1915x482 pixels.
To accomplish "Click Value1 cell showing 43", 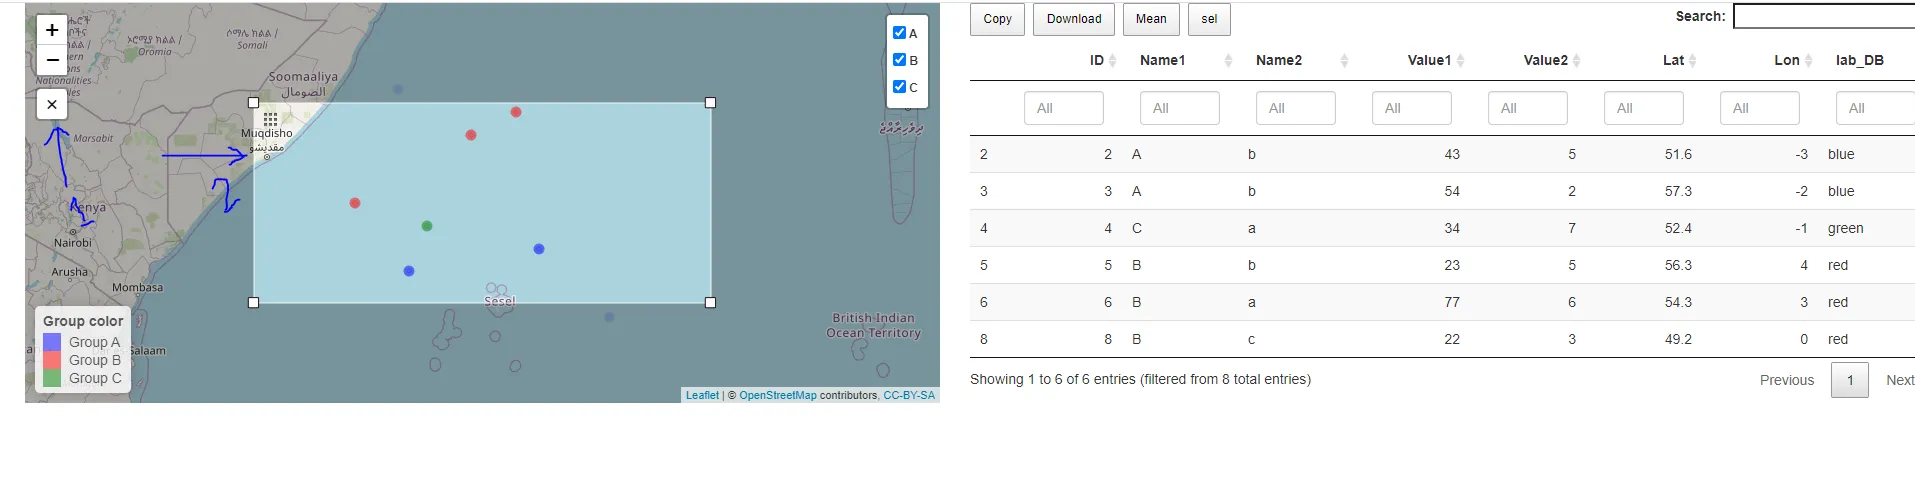I will click(x=1452, y=154).
